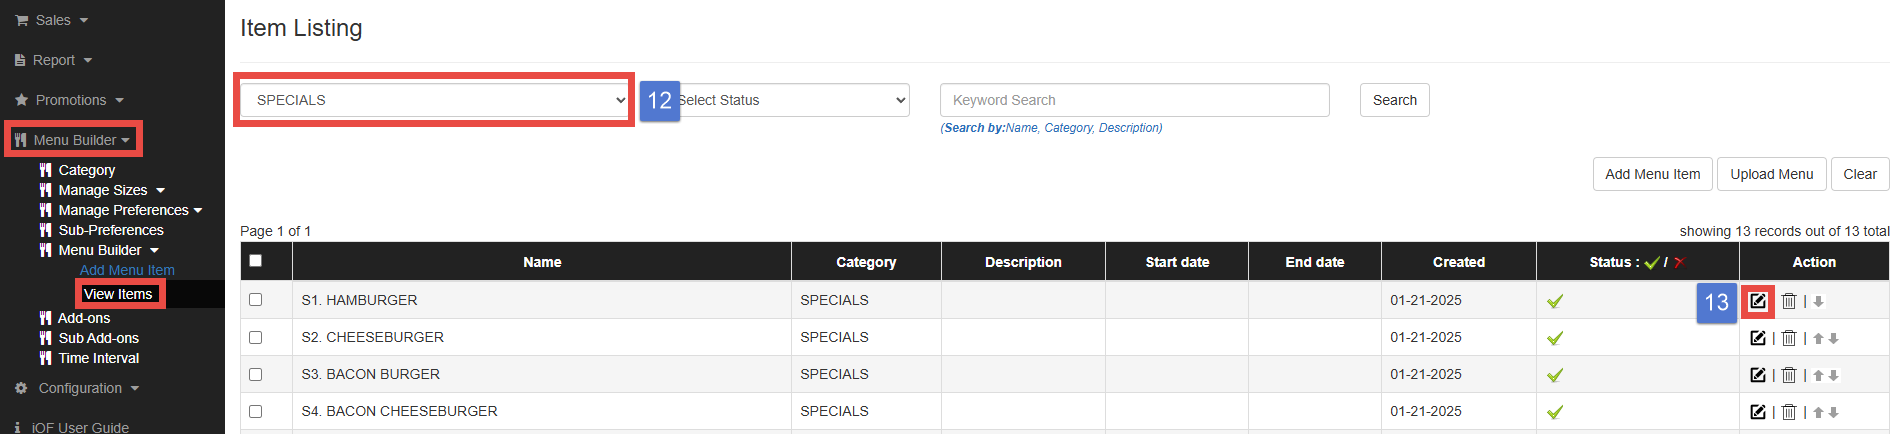The height and width of the screenshot is (434, 1895).
Task: Select View Items in sidebar
Action: click(x=118, y=294)
